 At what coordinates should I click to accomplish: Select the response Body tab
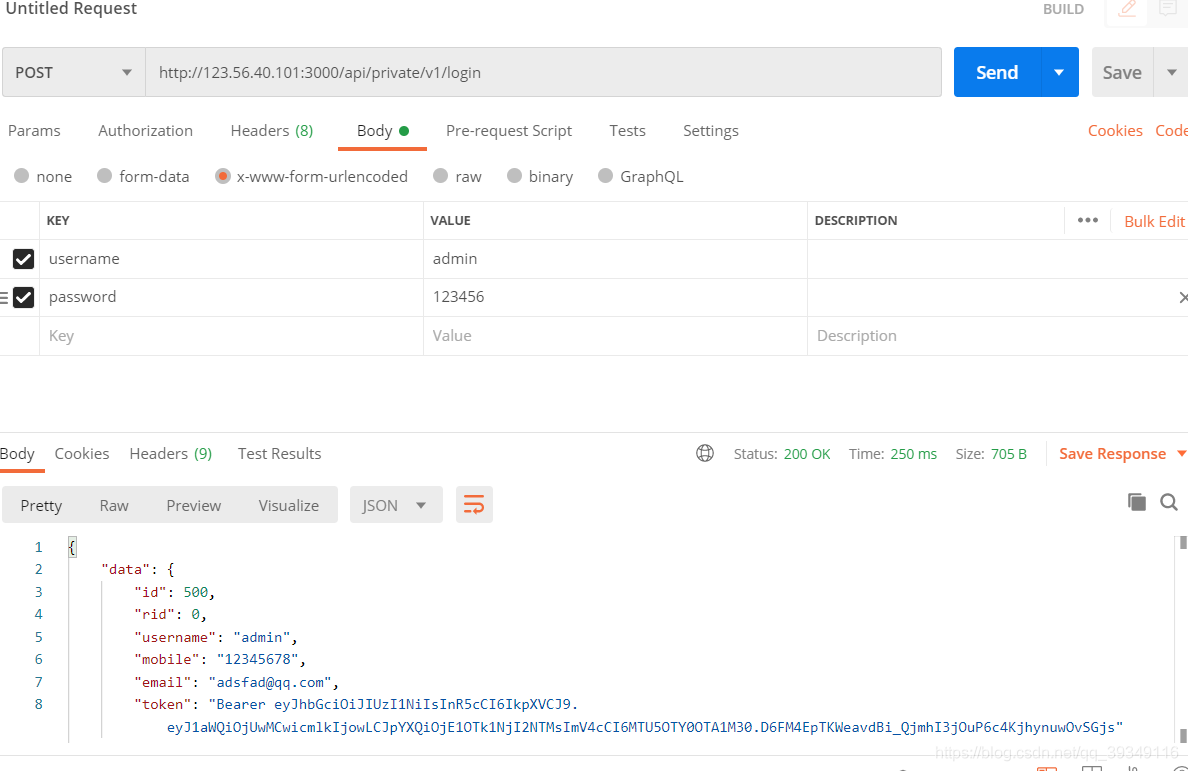[x=17, y=454]
